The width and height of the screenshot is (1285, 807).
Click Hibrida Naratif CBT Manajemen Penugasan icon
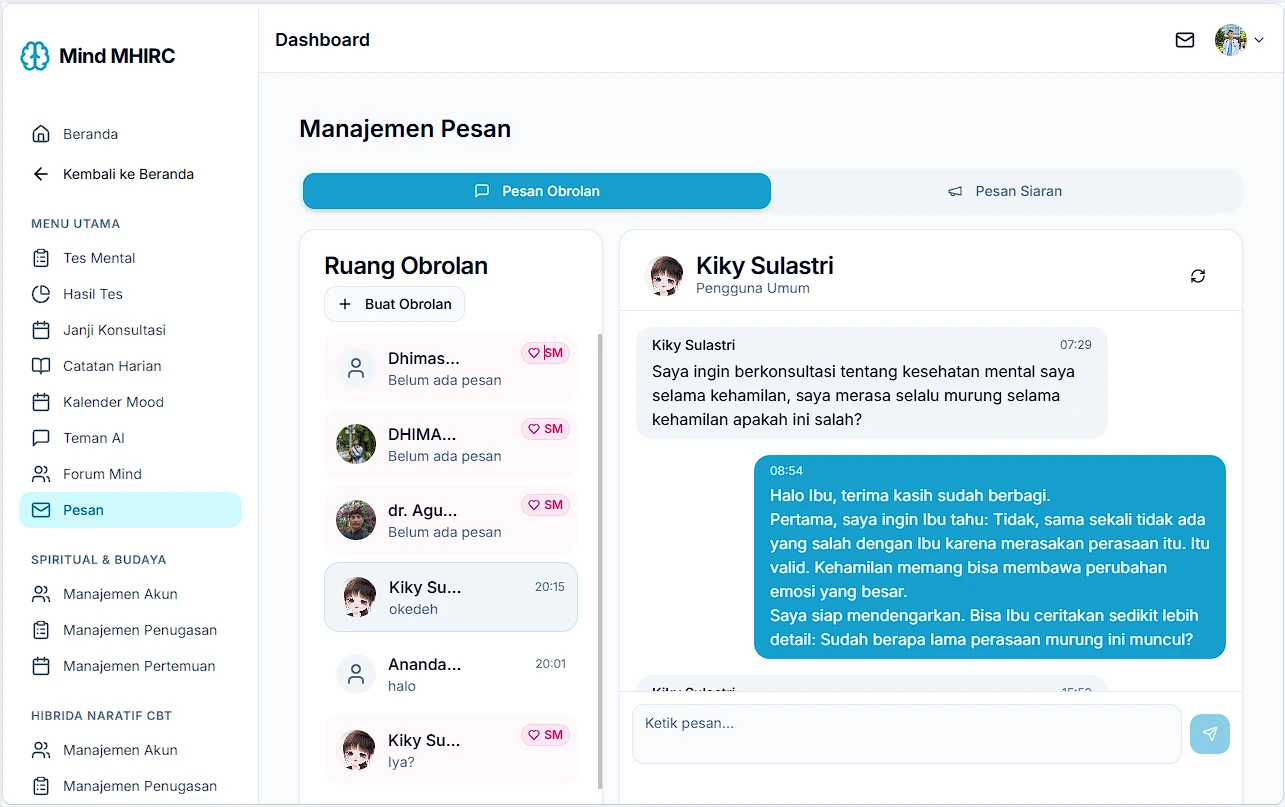(41, 786)
